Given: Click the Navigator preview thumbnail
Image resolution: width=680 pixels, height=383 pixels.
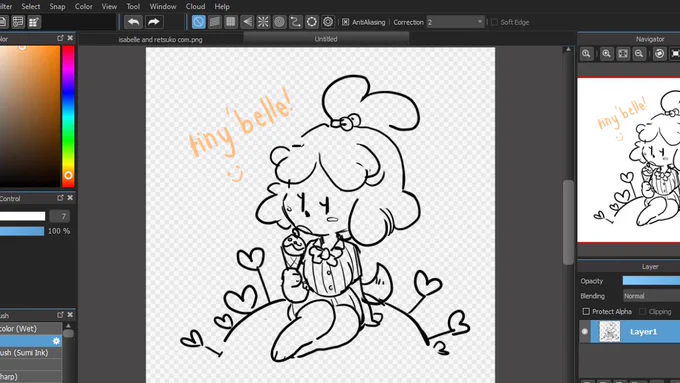Looking at the screenshot, I should [628, 160].
